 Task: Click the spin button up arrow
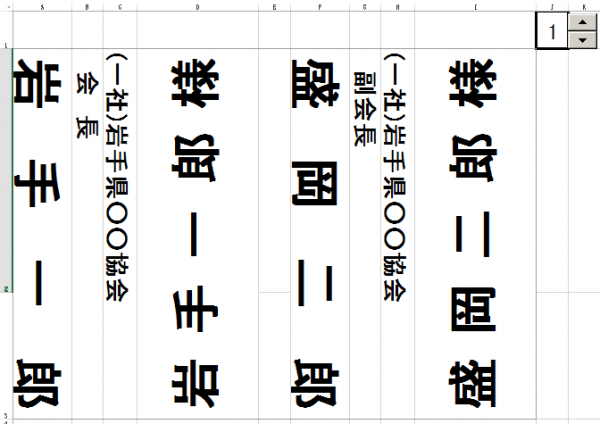(582, 22)
